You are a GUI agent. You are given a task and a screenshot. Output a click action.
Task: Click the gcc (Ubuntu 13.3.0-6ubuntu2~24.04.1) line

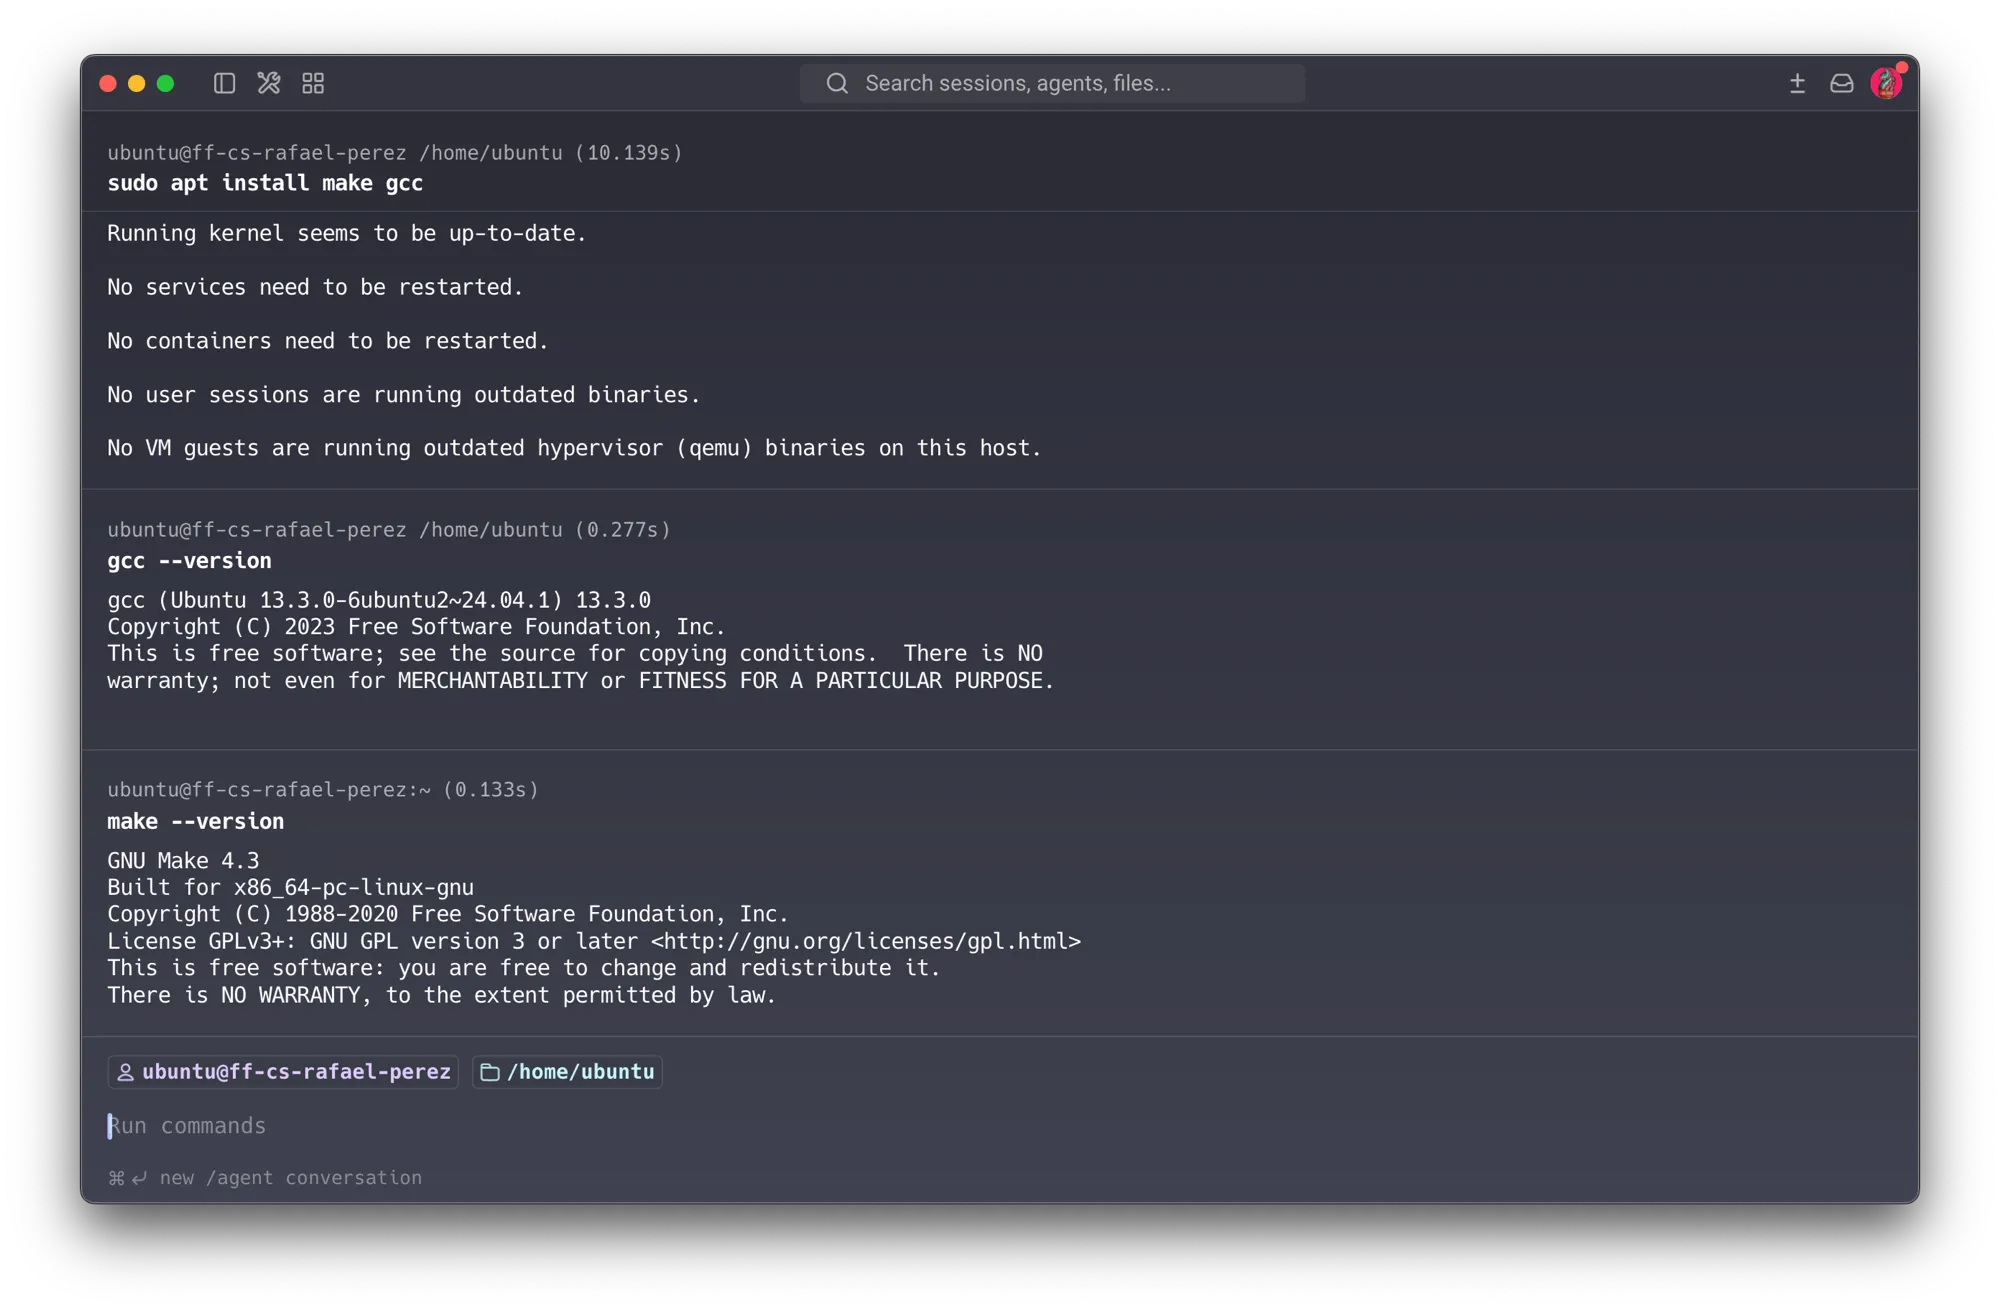click(x=379, y=600)
